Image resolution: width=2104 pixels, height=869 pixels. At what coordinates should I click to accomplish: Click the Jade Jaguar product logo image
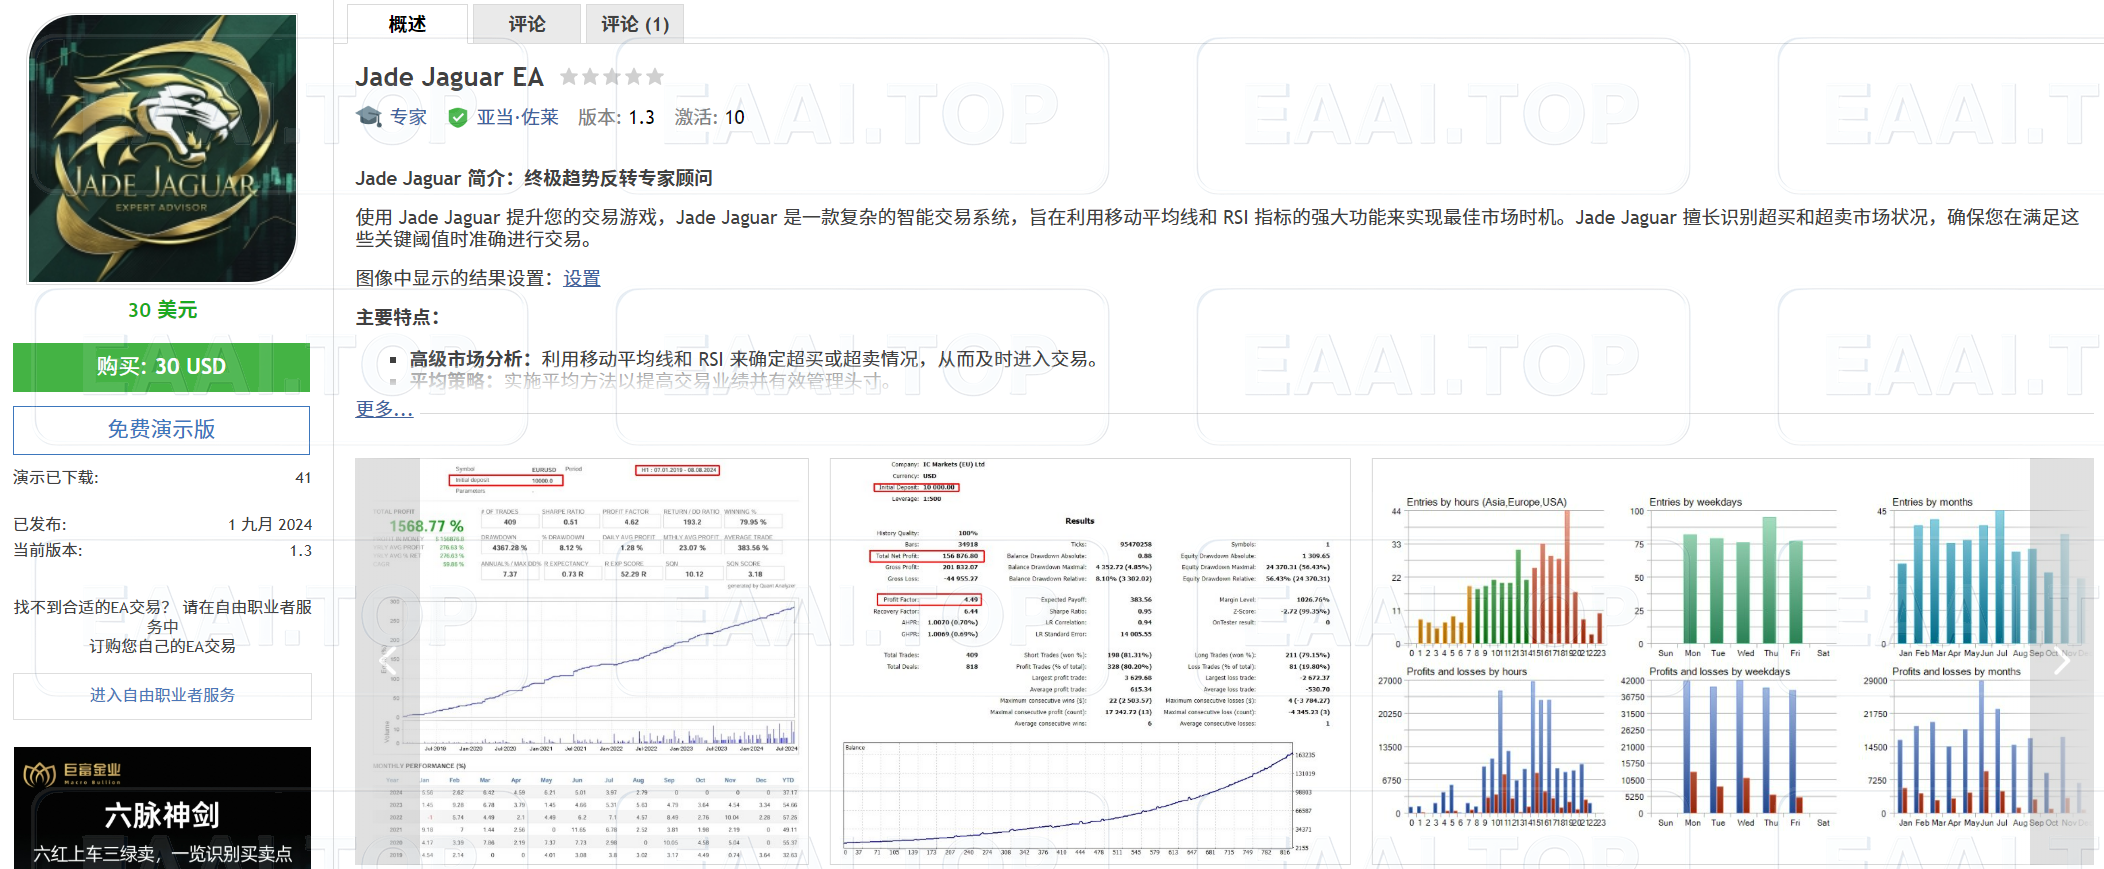pyautogui.click(x=162, y=148)
